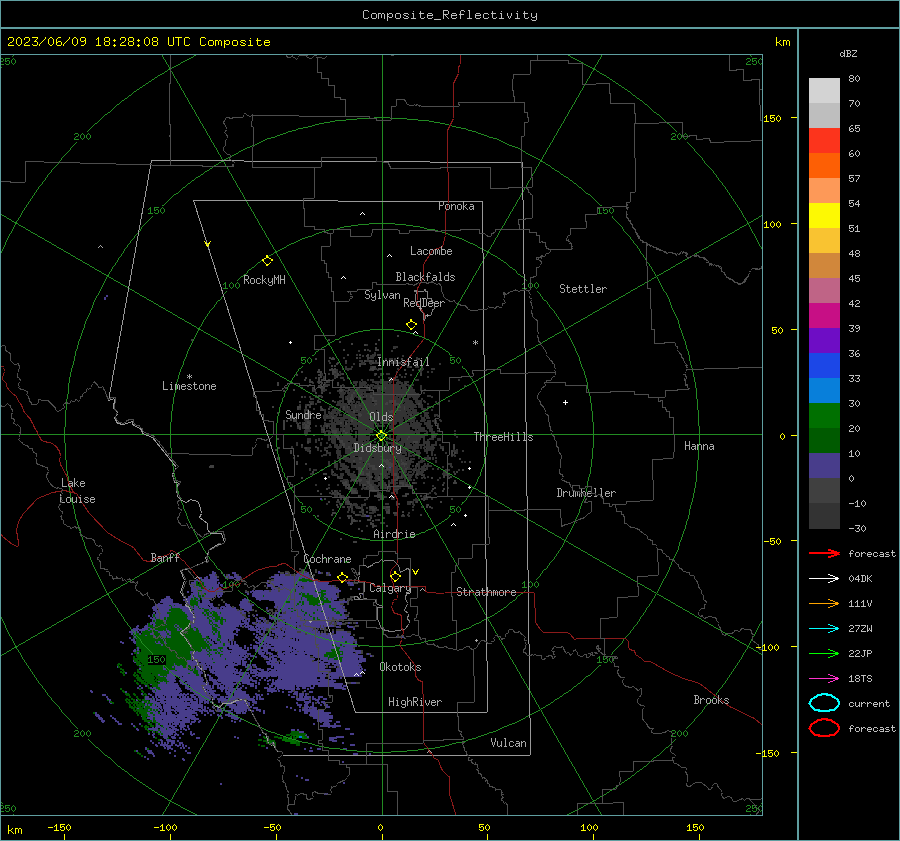900x841 pixels.
Task: Click the Sundre city label
Action: [x=303, y=414]
